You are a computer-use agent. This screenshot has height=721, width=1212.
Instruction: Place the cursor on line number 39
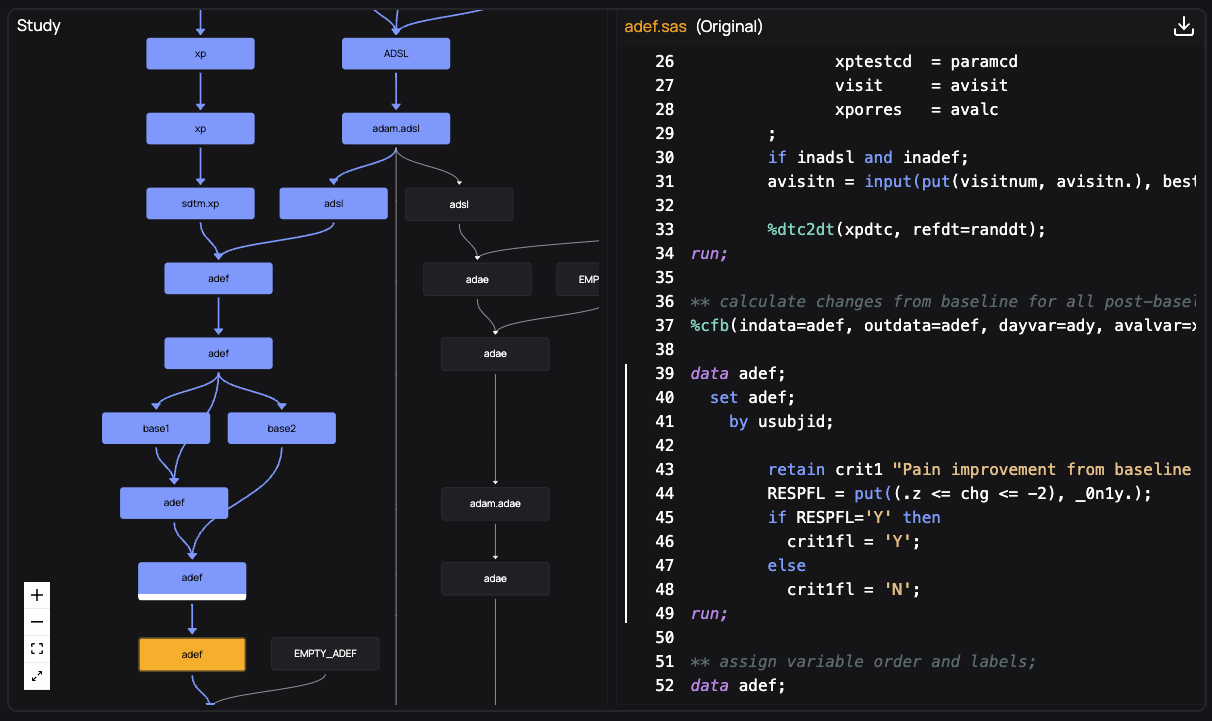[664, 374]
